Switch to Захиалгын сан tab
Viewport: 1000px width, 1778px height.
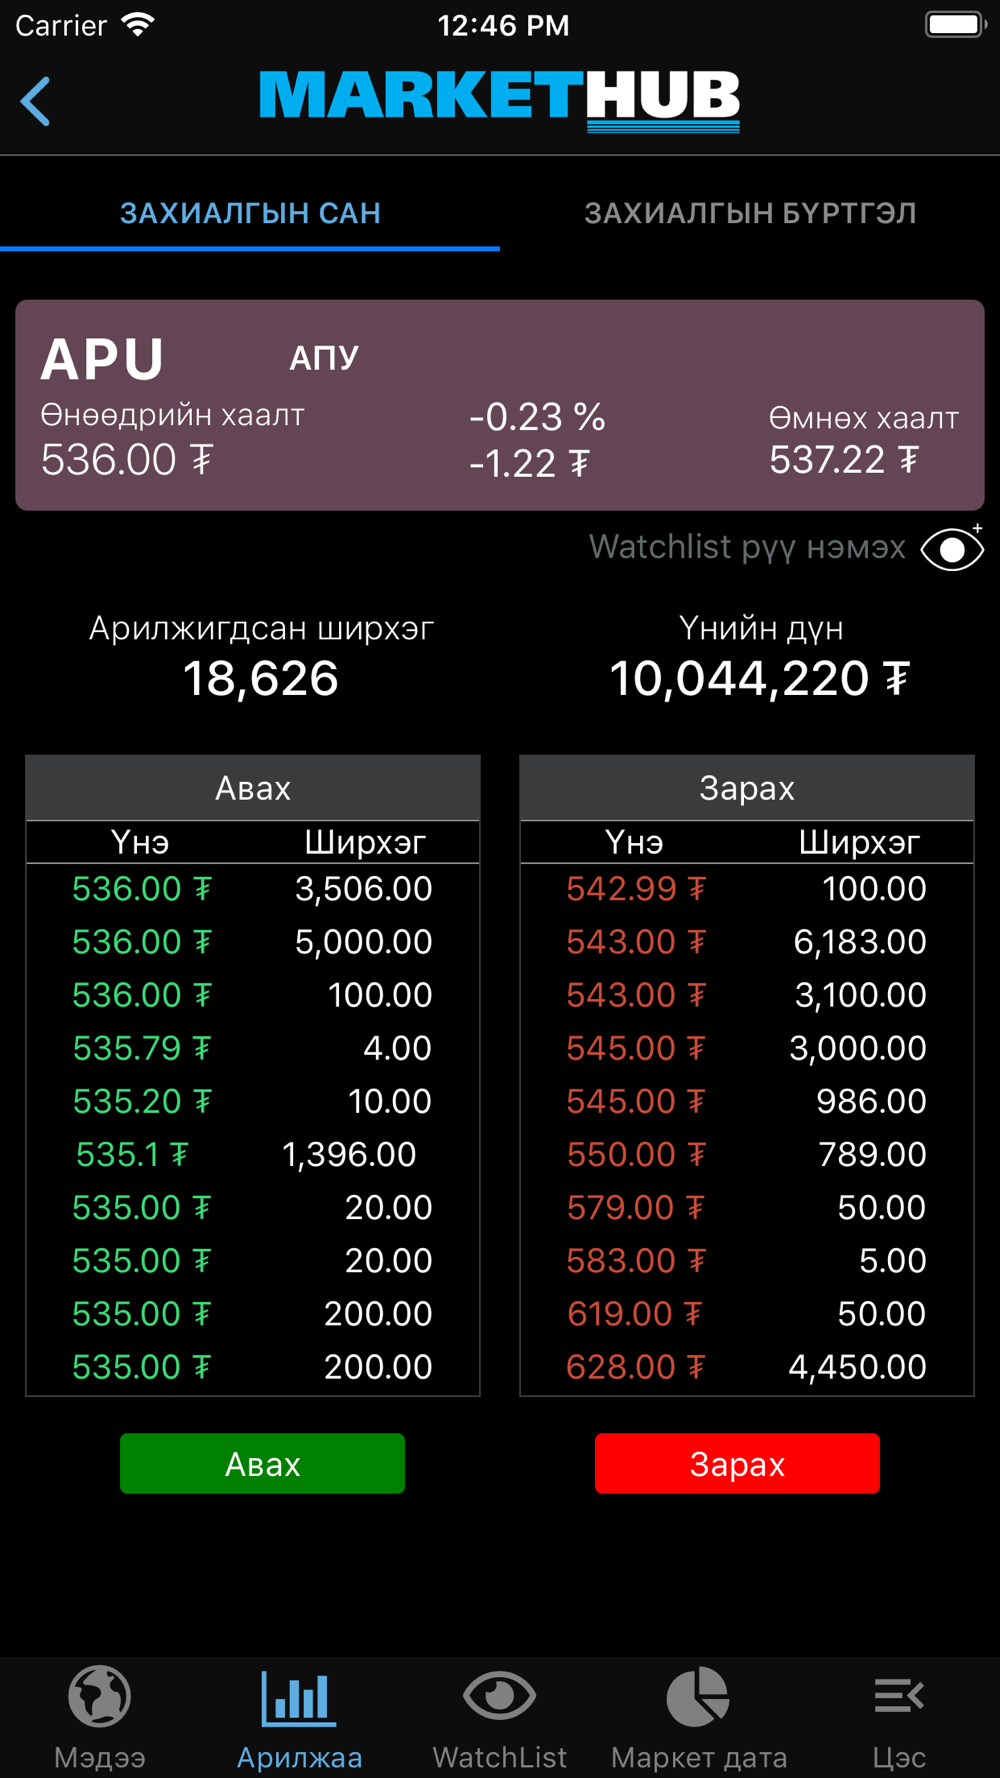pyautogui.click(x=250, y=213)
